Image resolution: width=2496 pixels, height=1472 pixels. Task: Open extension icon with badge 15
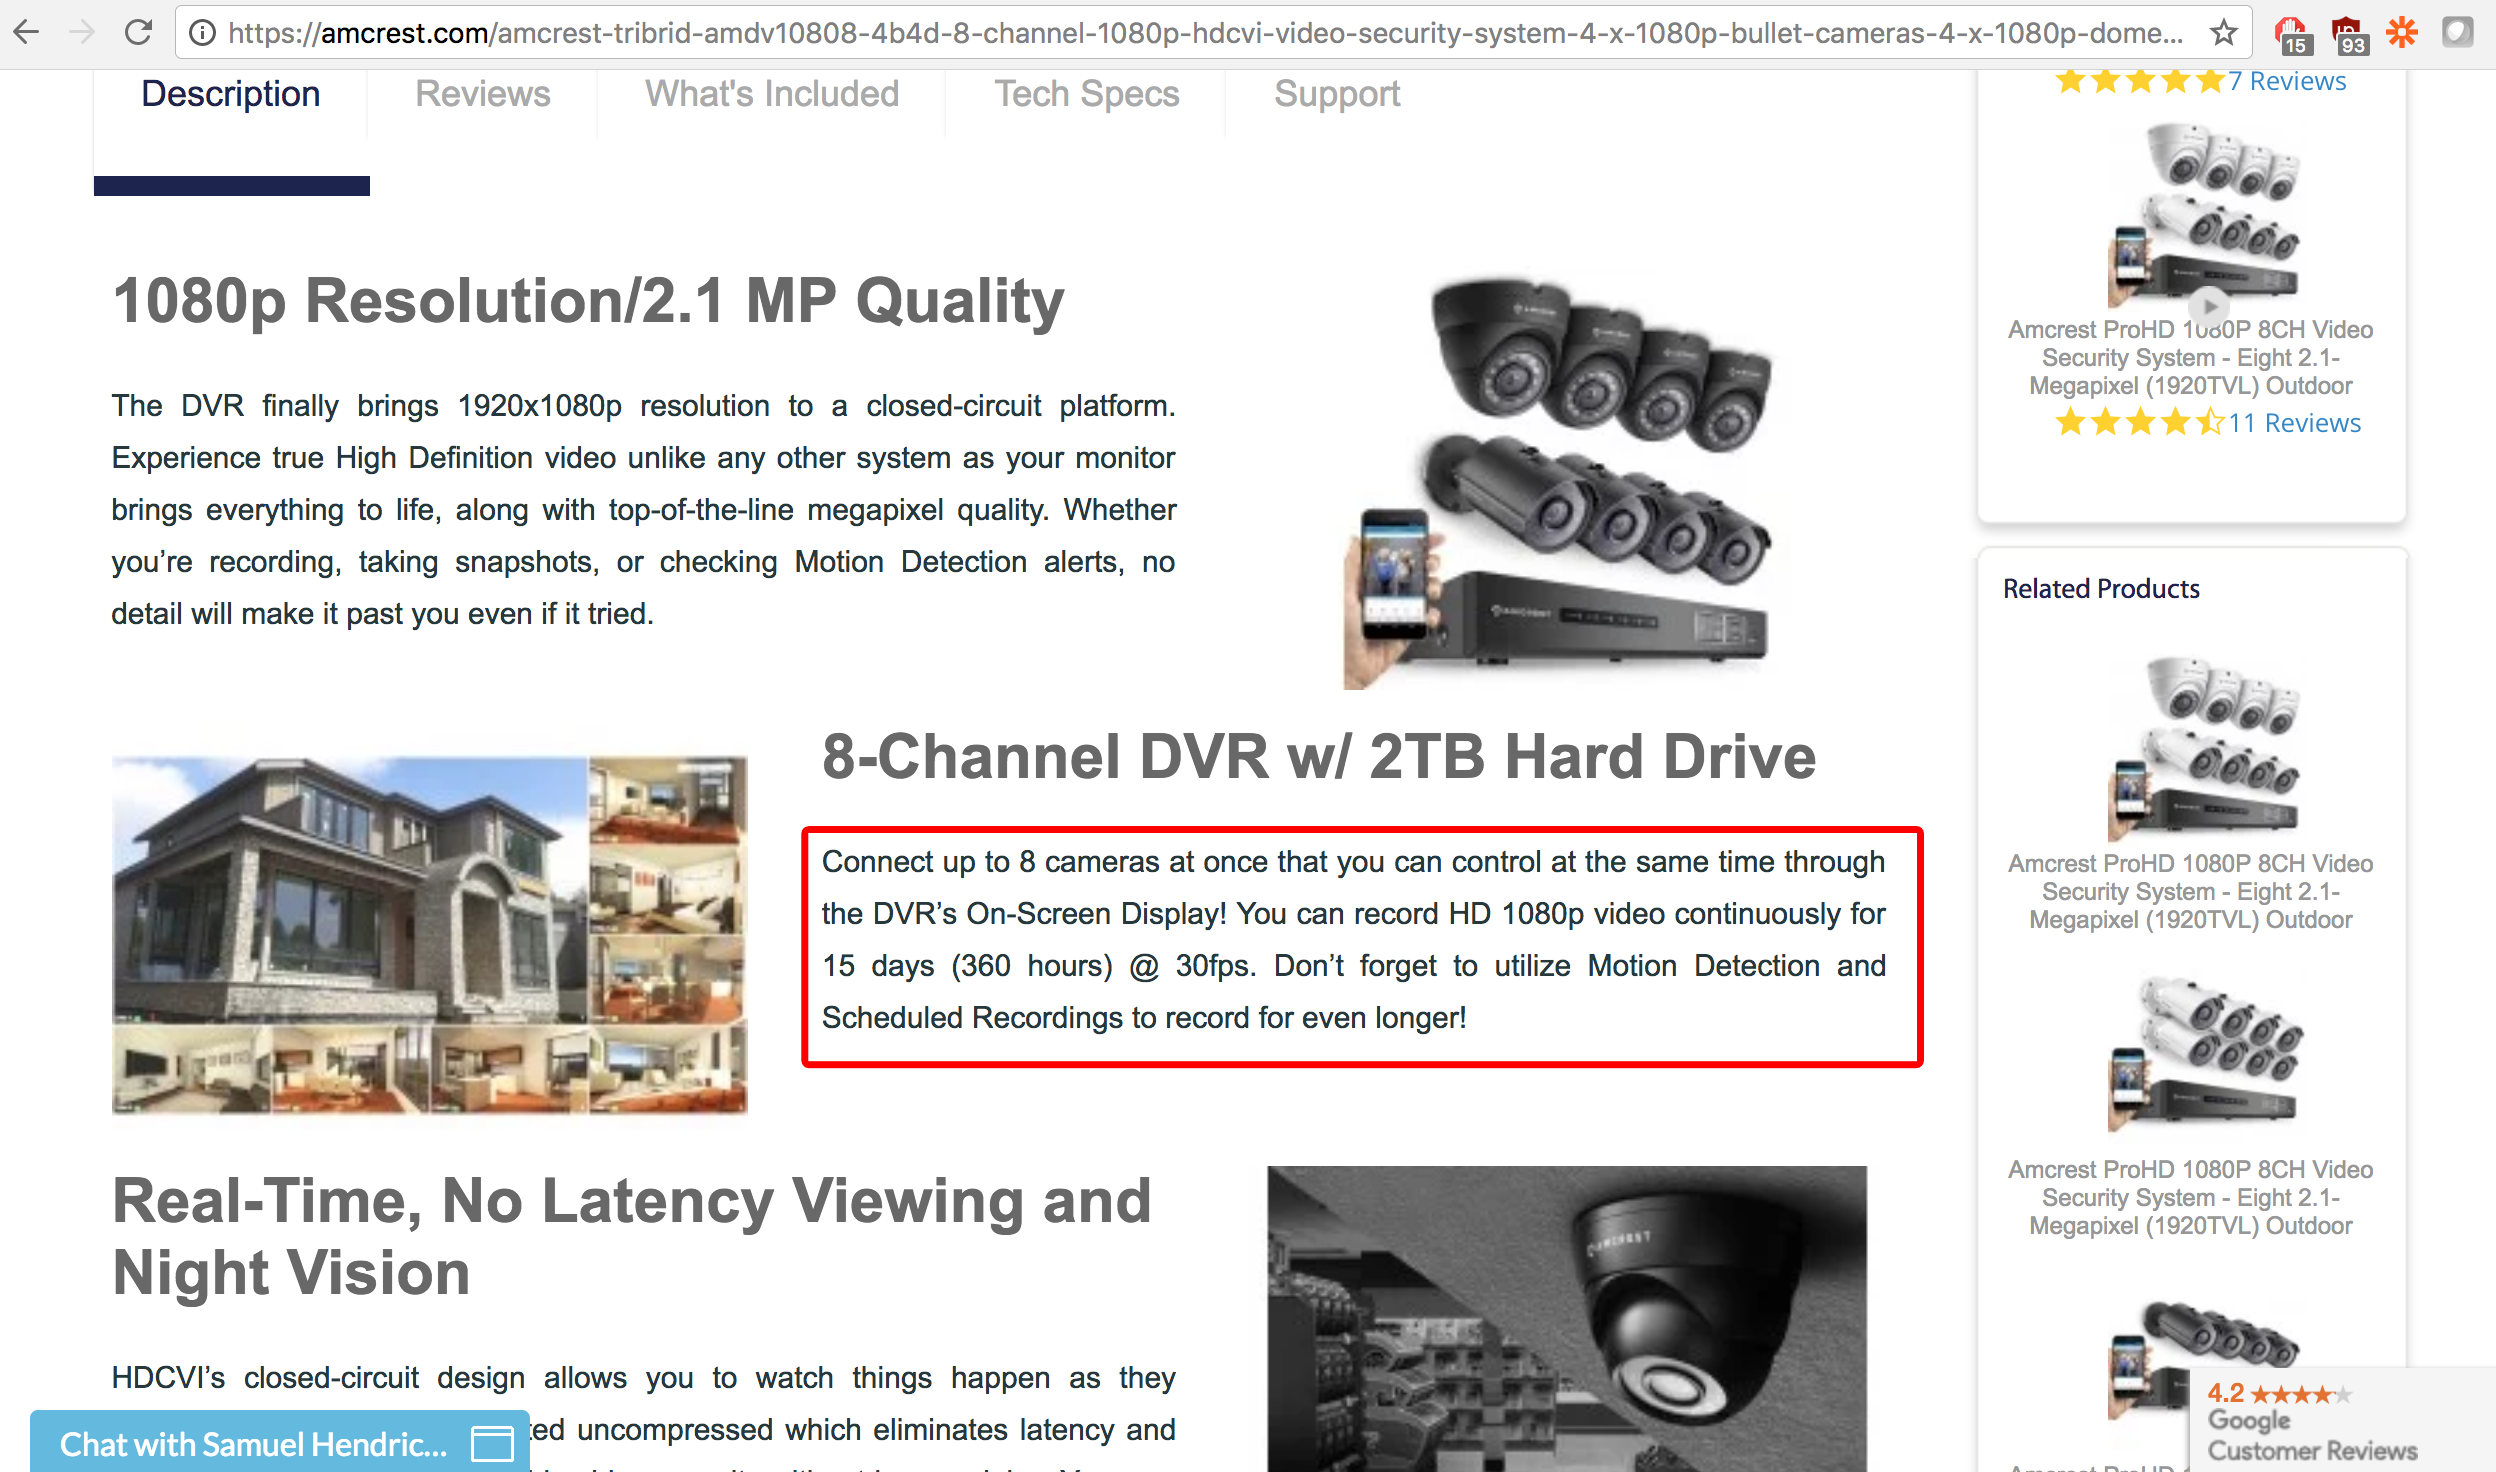coord(2291,35)
